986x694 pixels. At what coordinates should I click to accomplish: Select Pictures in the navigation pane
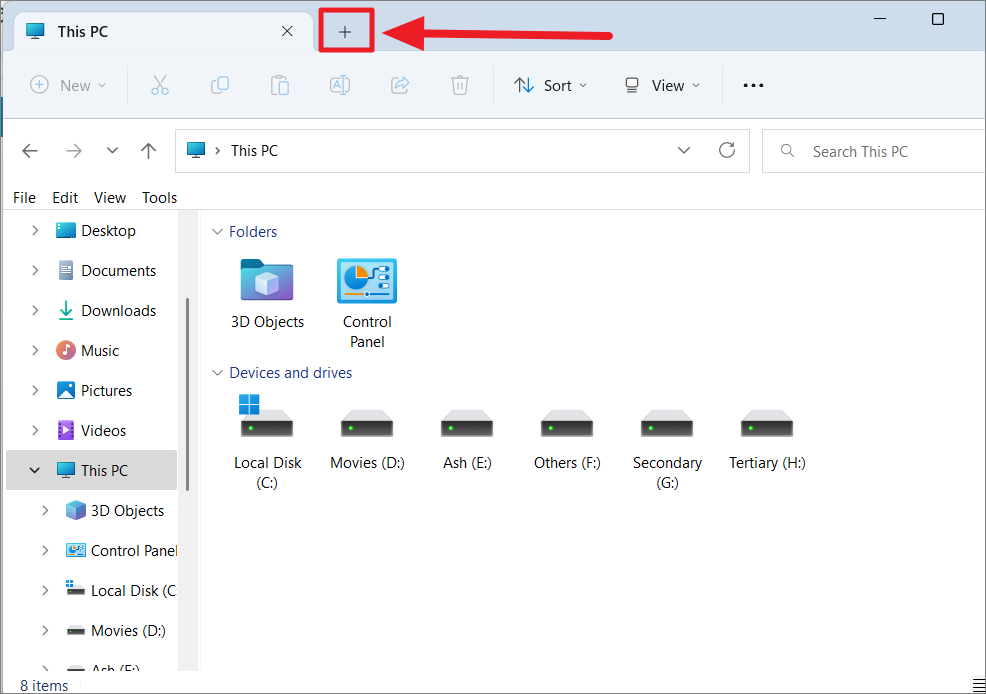106,390
